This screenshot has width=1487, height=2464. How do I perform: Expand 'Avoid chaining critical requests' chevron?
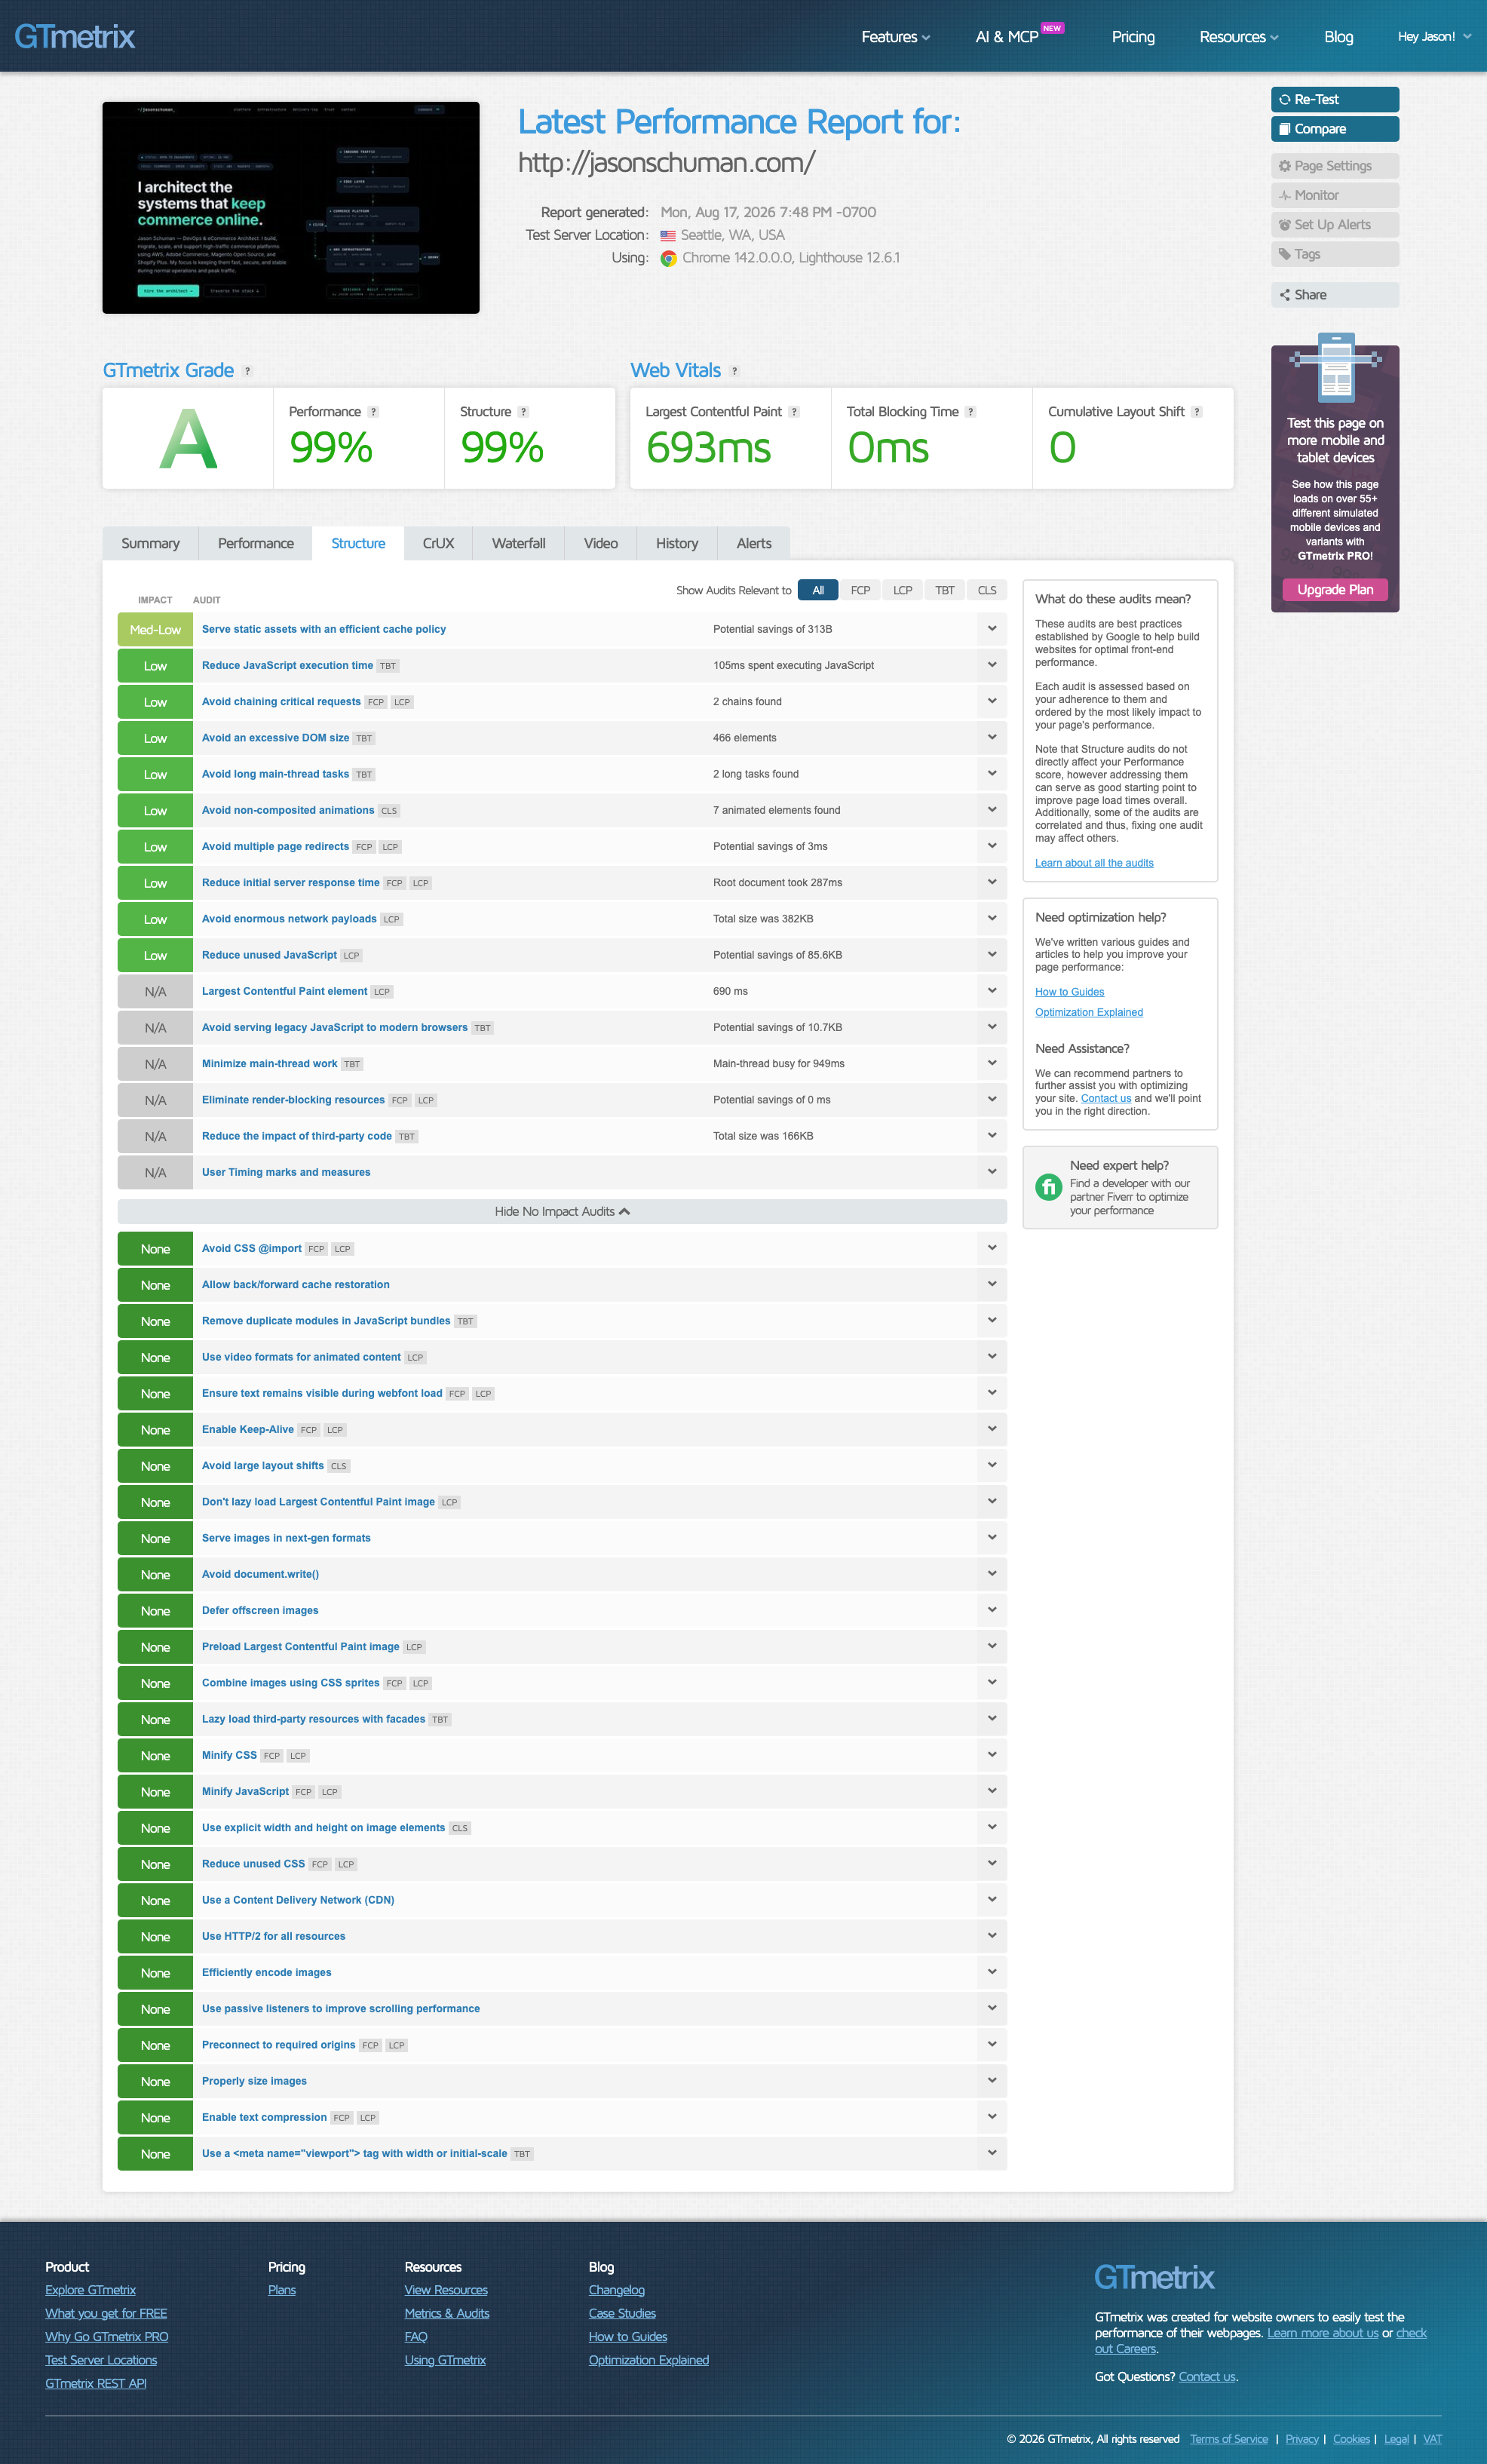(992, 701)
